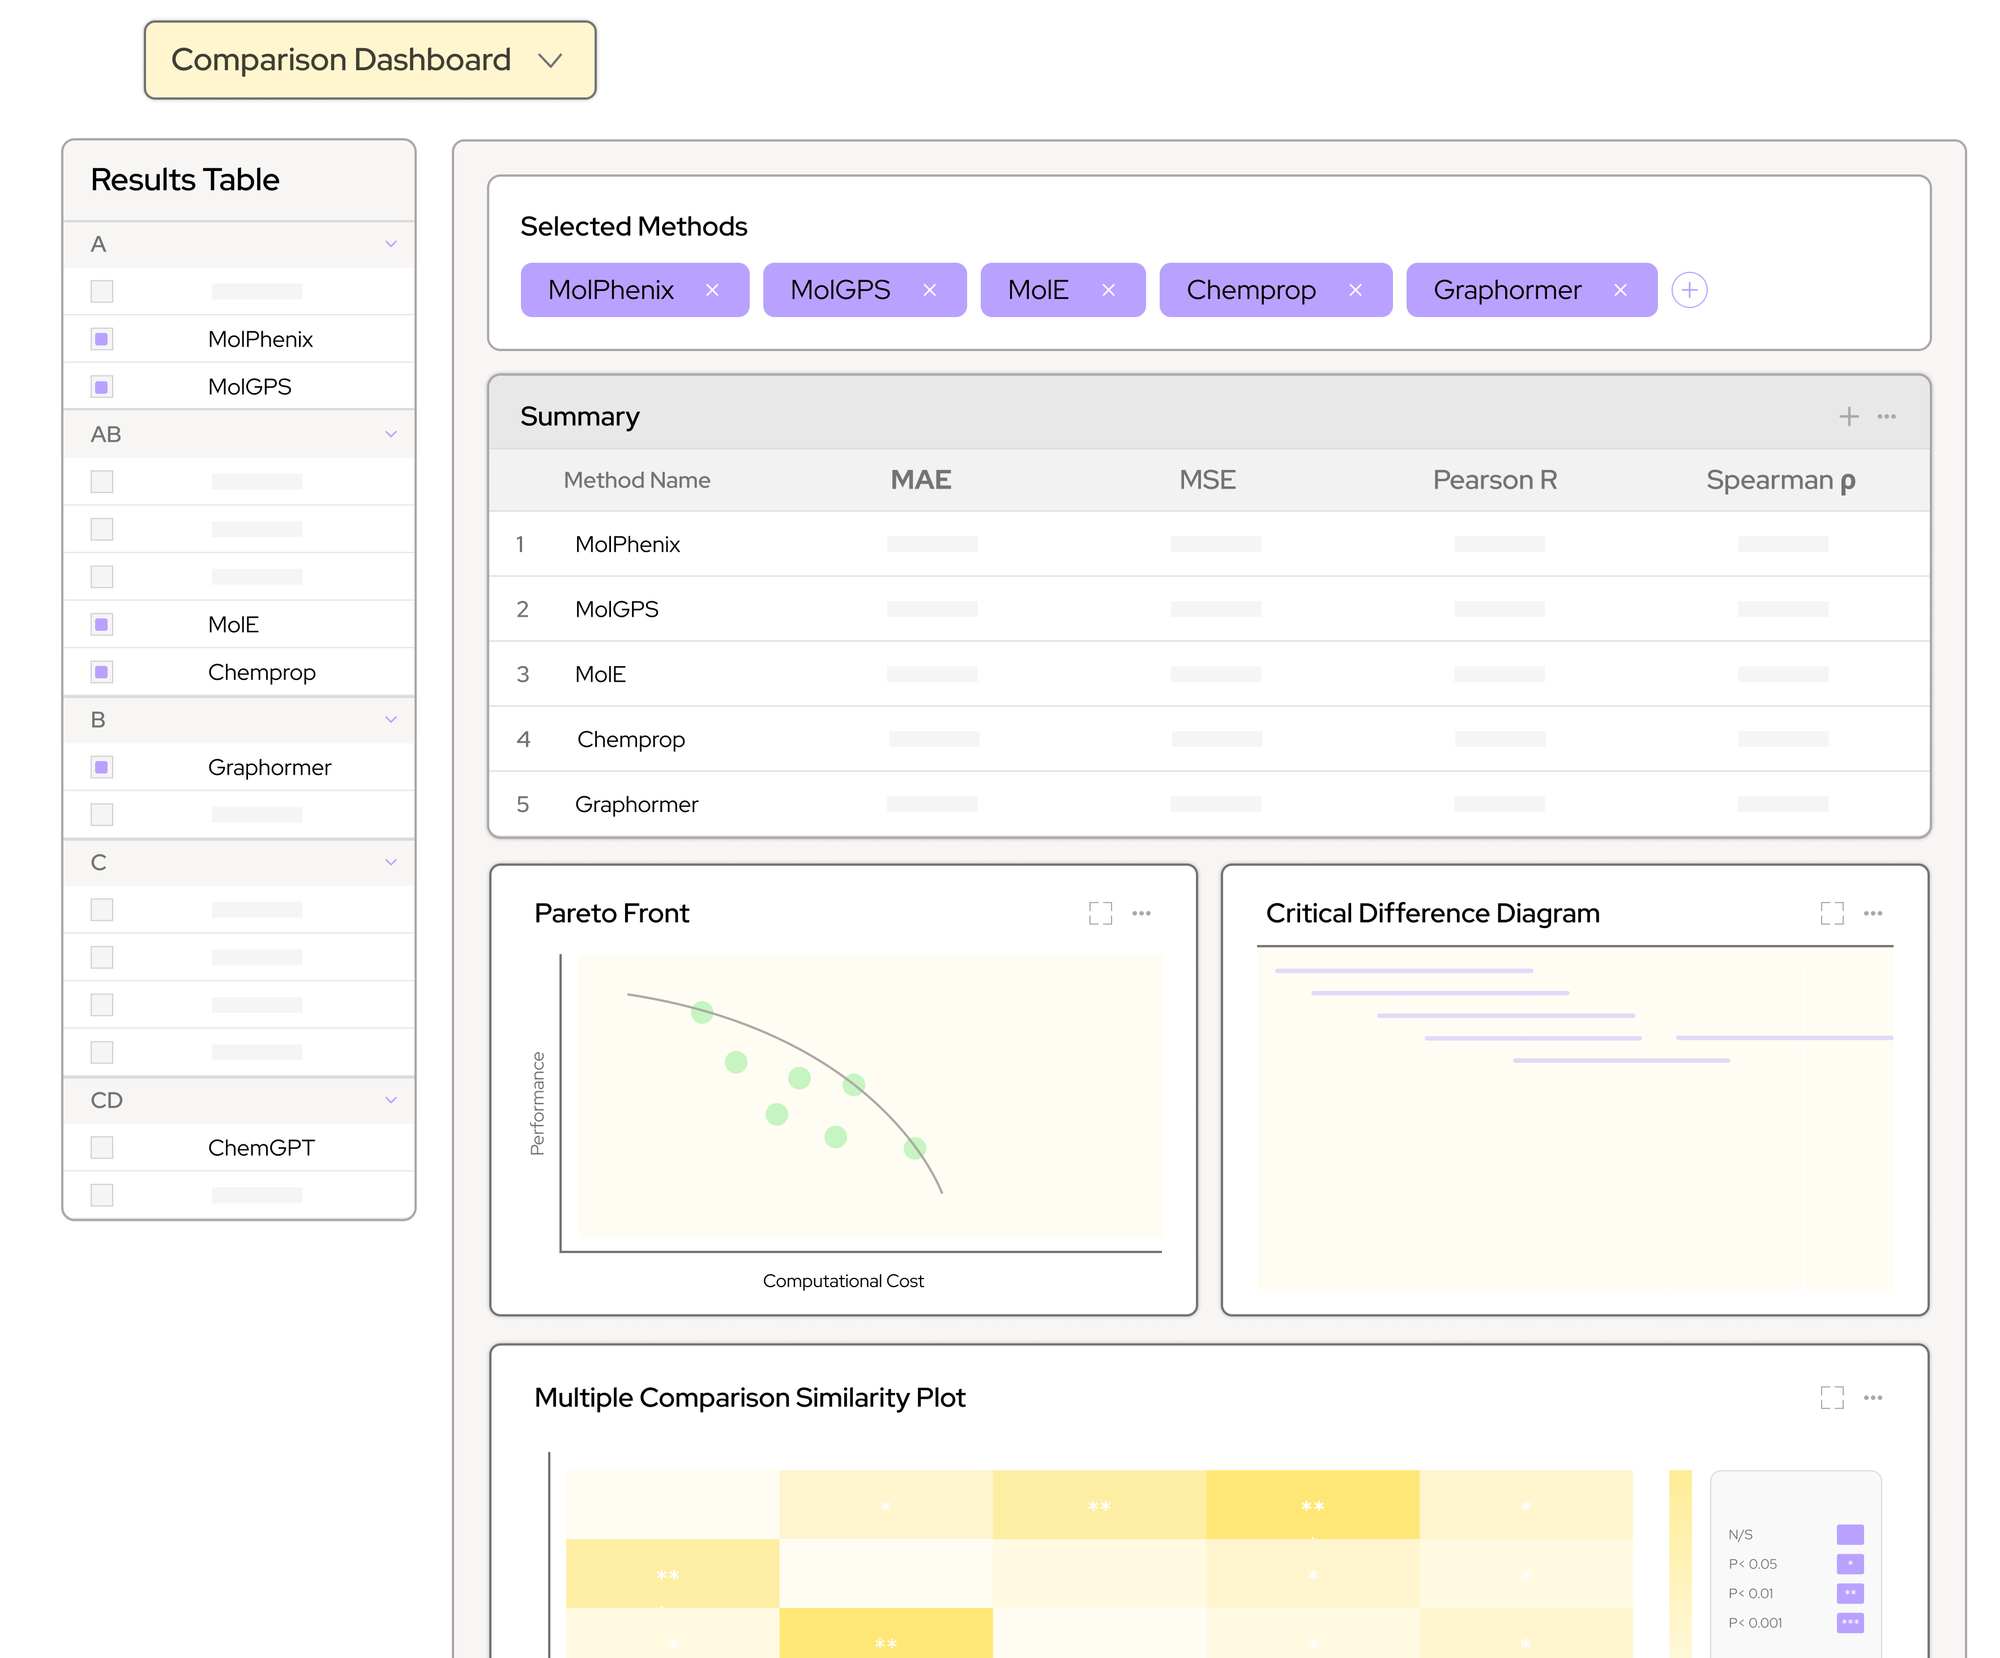2000x1658 pixels.
Task: Click the P< 0.05 legend swatch
Action: (1850, 1564)
